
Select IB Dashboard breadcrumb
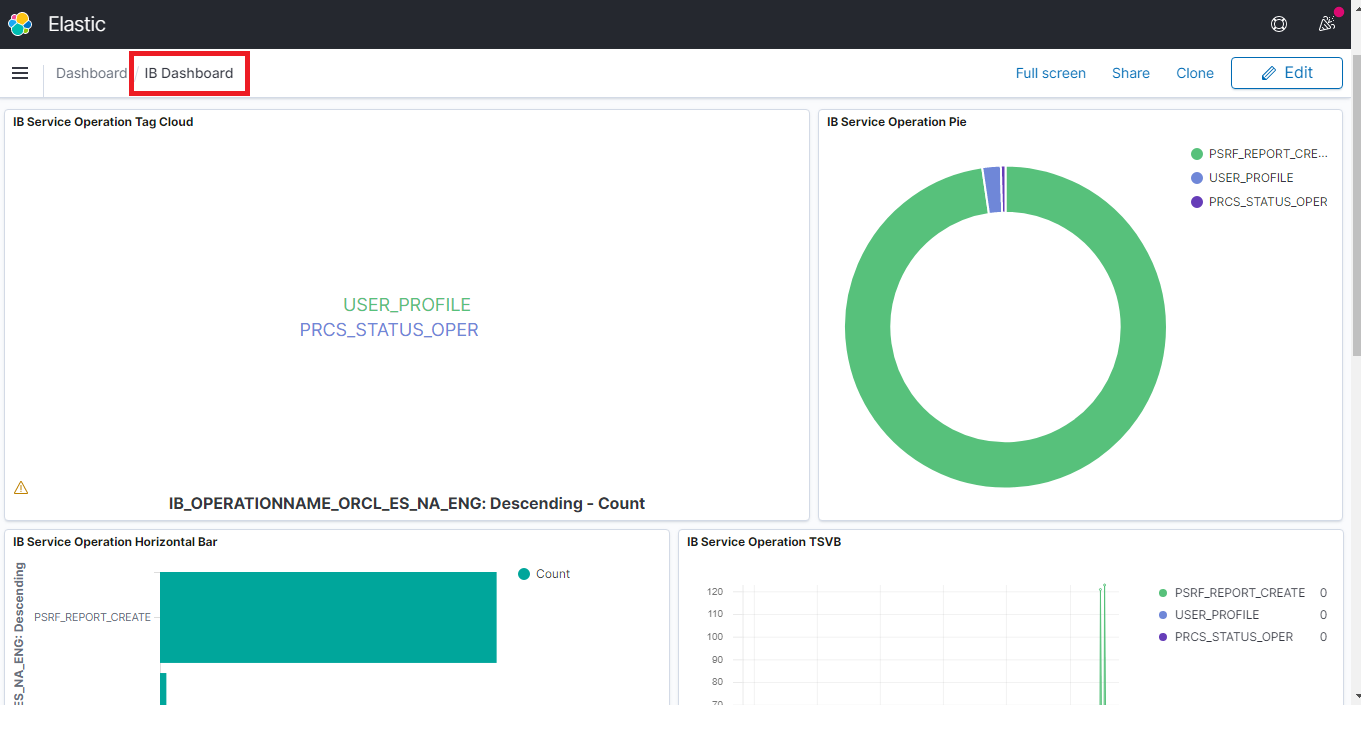(189, 73)
